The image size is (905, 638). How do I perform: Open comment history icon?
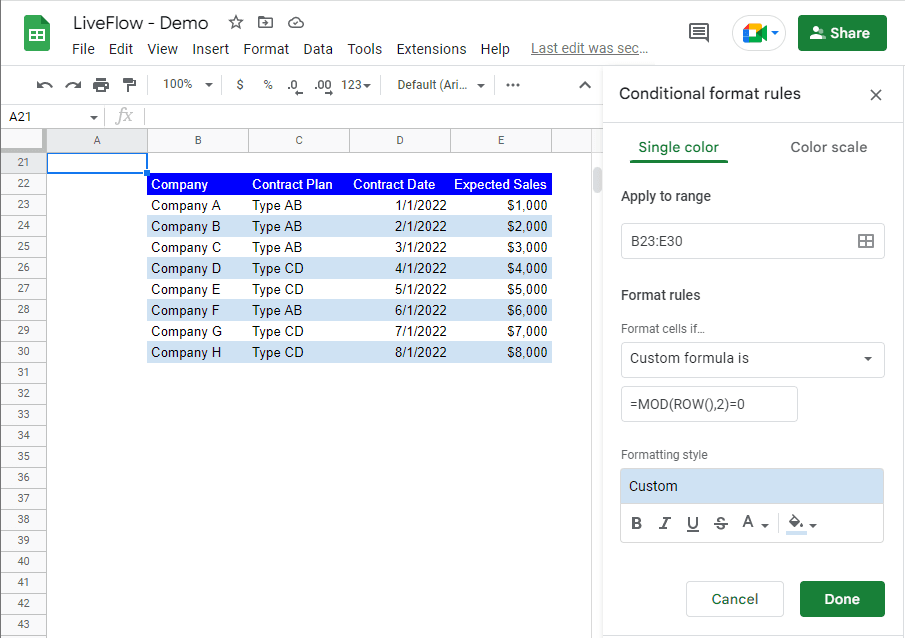(x=699, y=33)
